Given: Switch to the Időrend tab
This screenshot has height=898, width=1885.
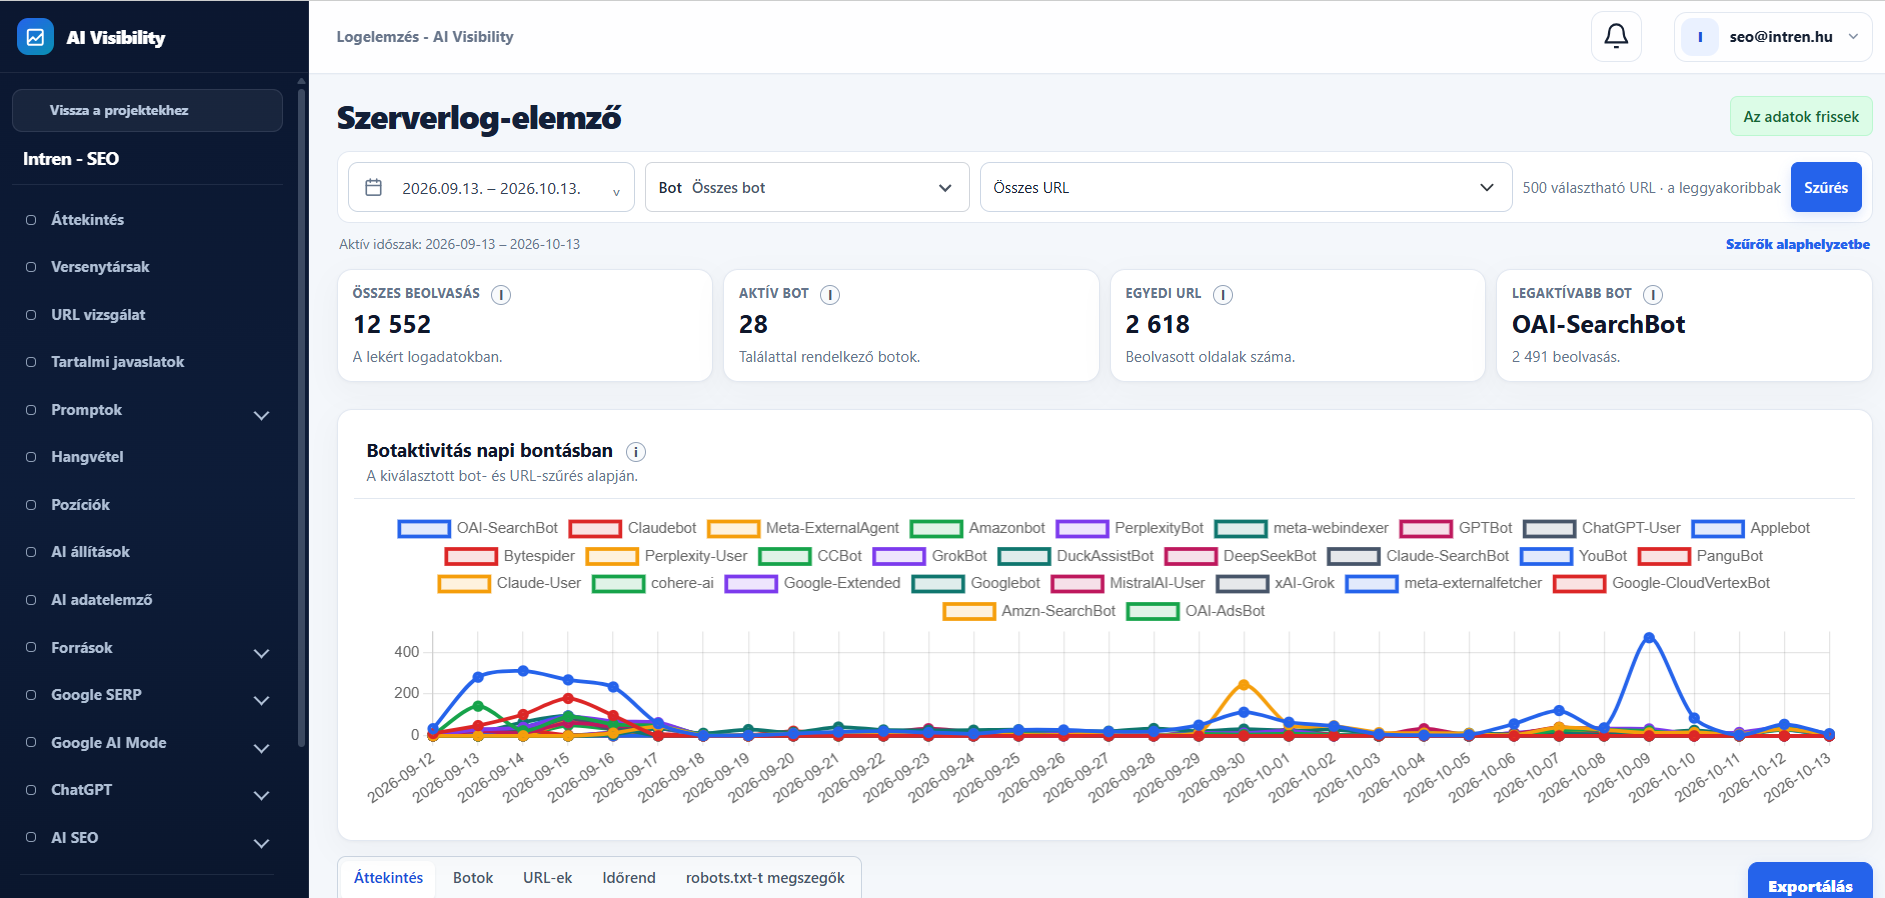Looking at the screenshot, I should pos(629,878).
